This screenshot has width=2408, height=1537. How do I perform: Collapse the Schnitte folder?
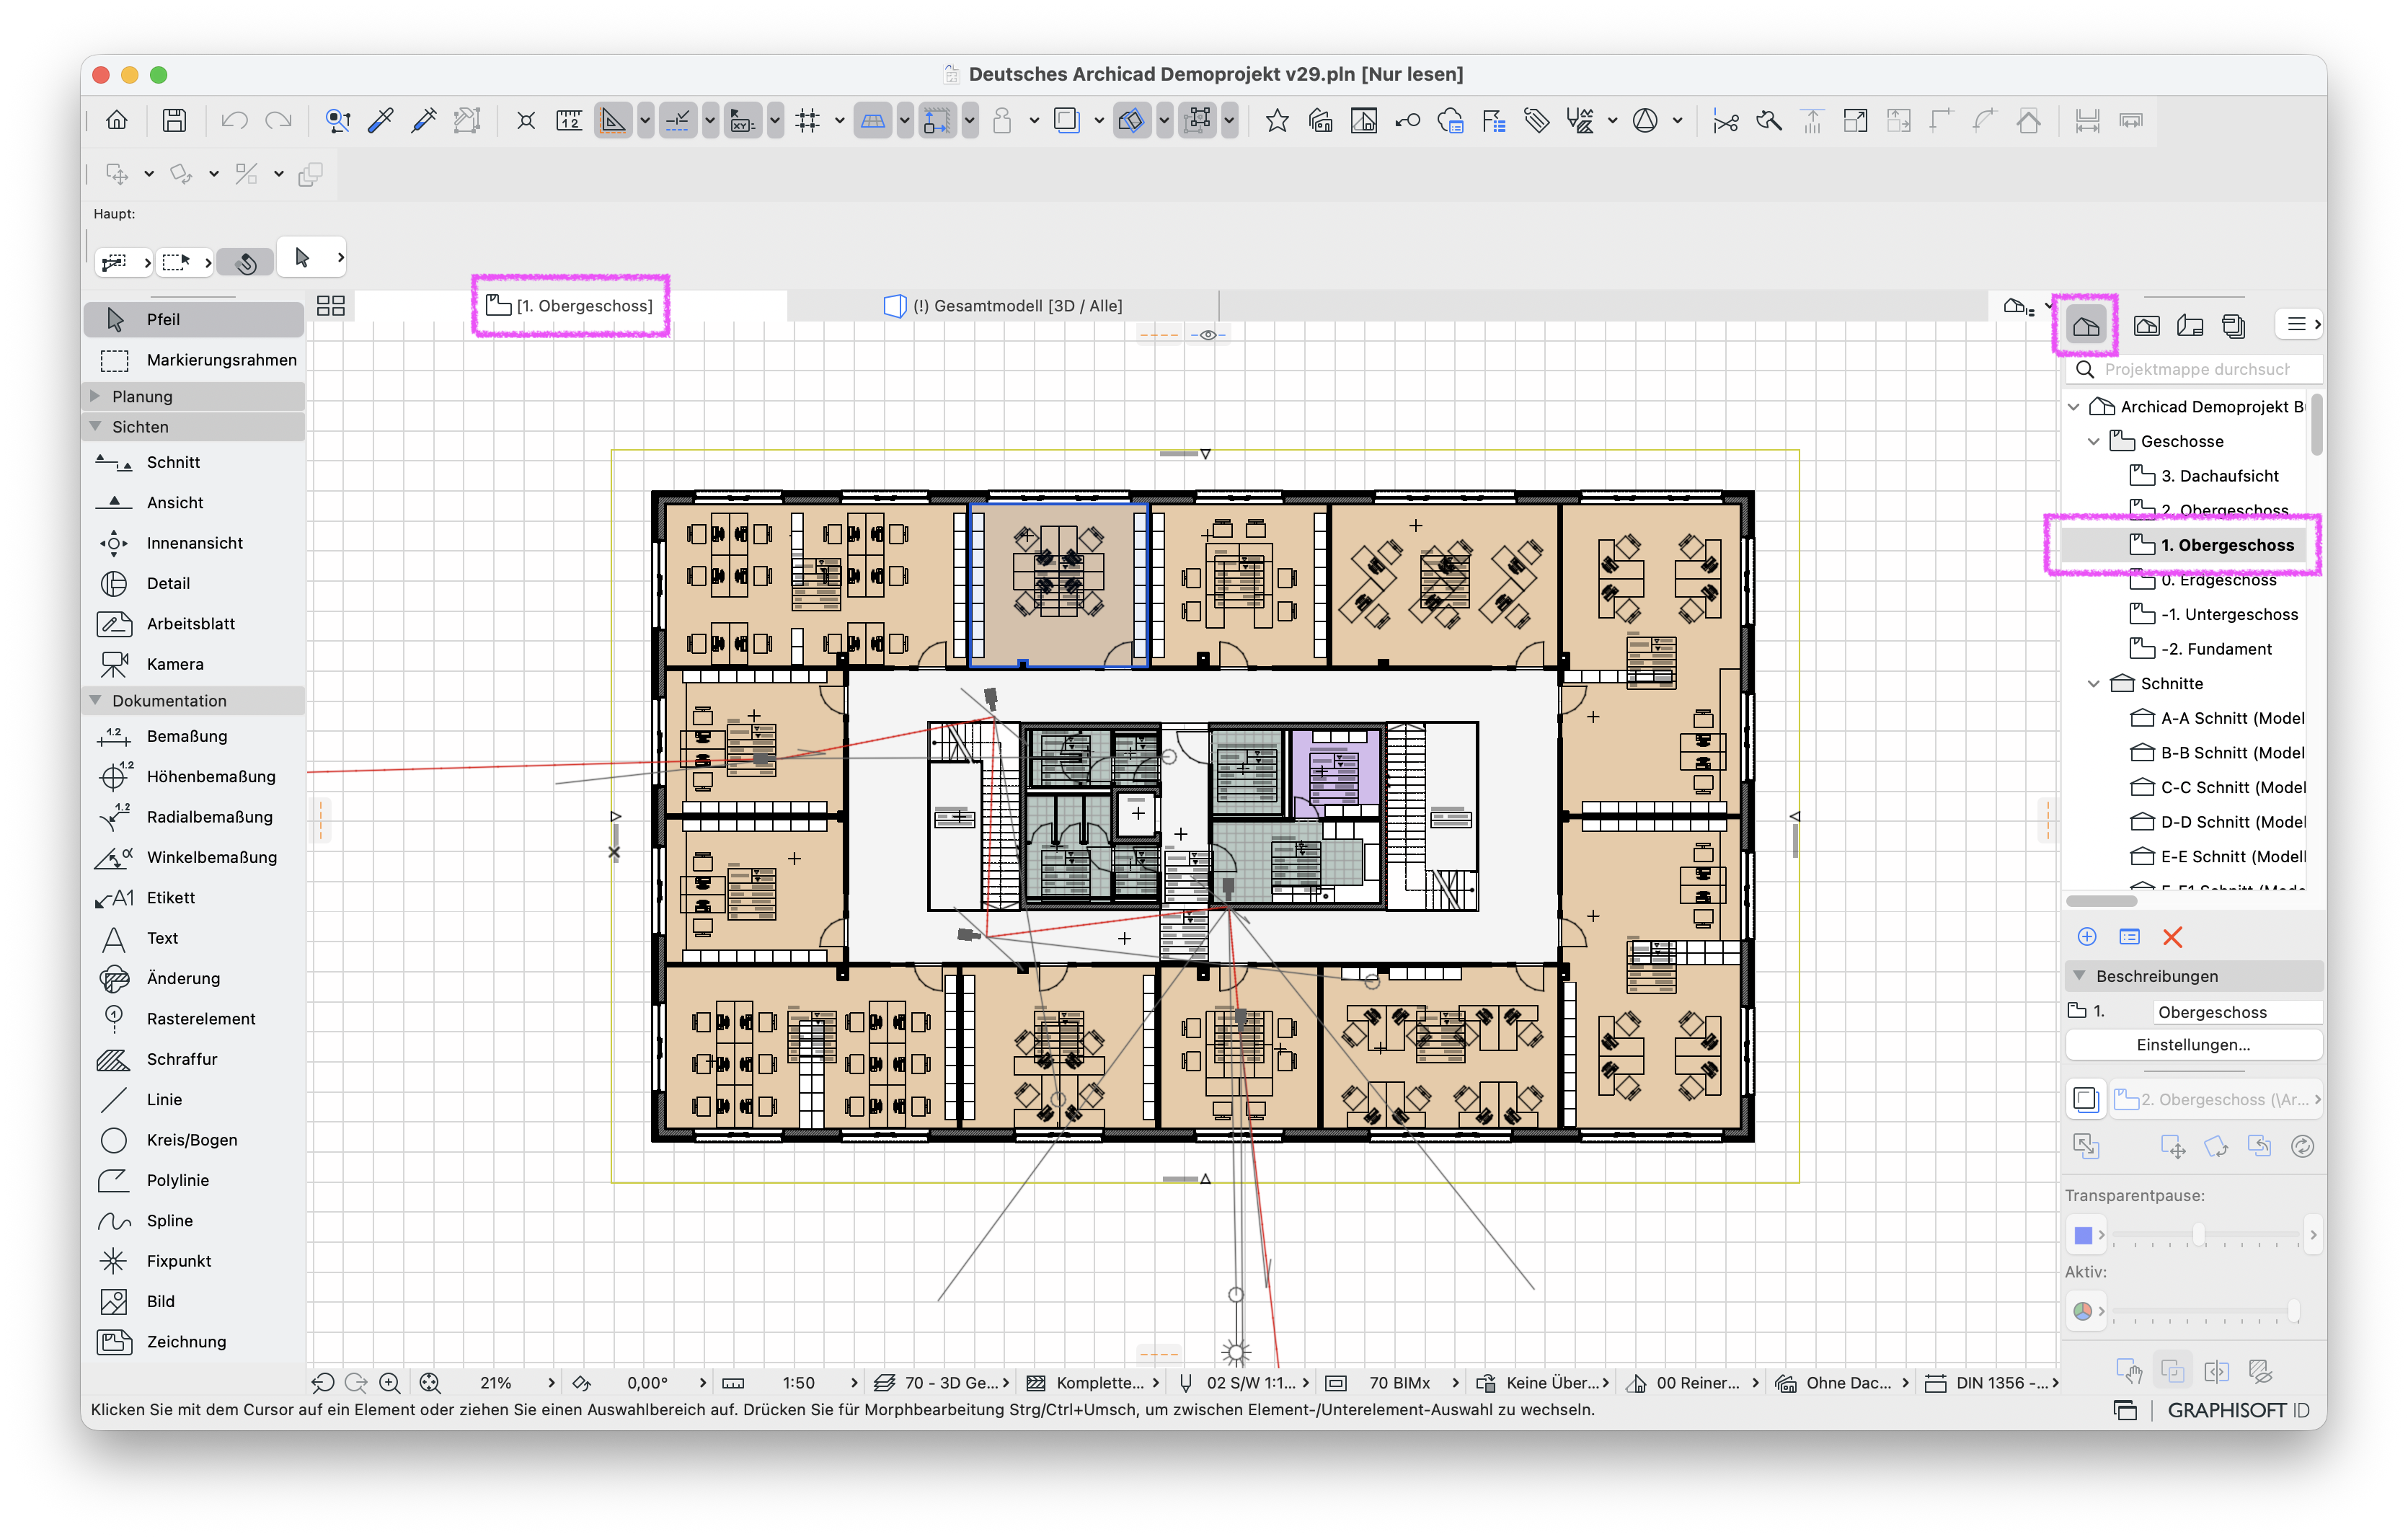pyautogui.click(x=2094, y=684)
